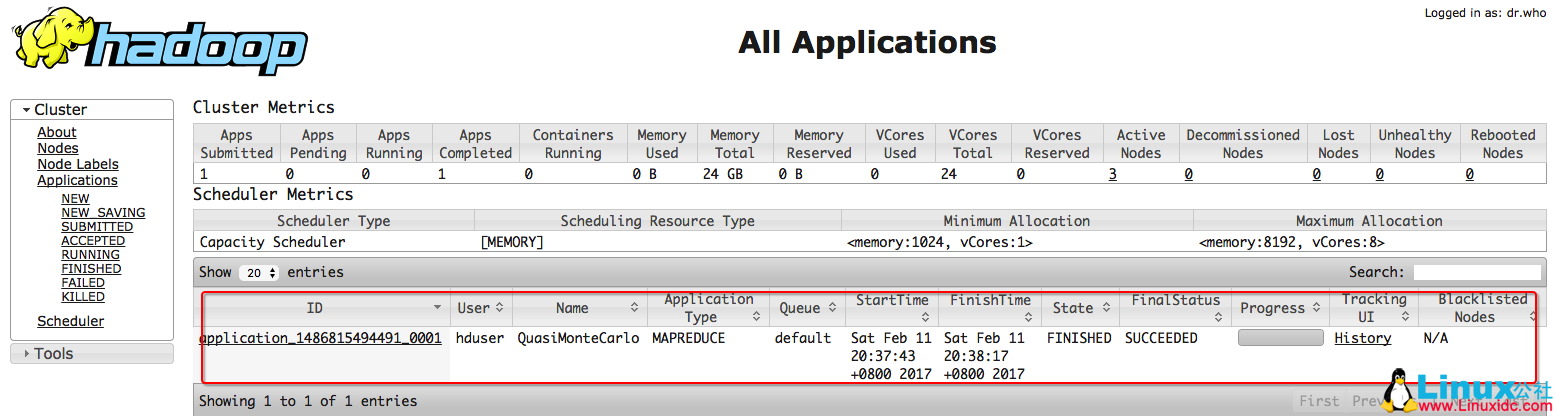This screenshot has height=416, width=1557.
Task: Open the History tracking UI link
Action: (x=1362, y=338)
